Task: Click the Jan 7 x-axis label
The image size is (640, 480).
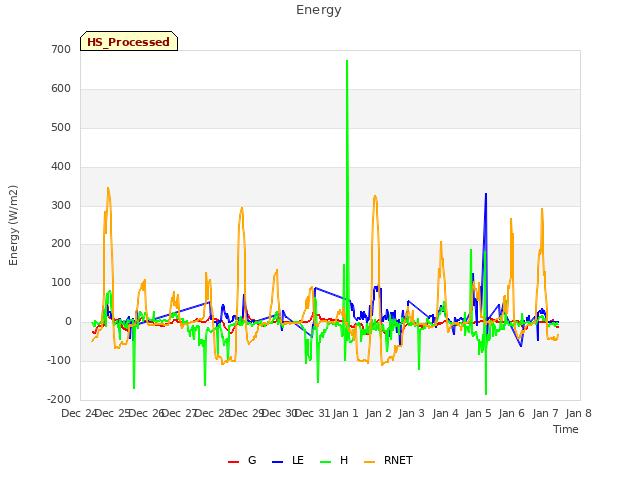Action: pos(545,413)
